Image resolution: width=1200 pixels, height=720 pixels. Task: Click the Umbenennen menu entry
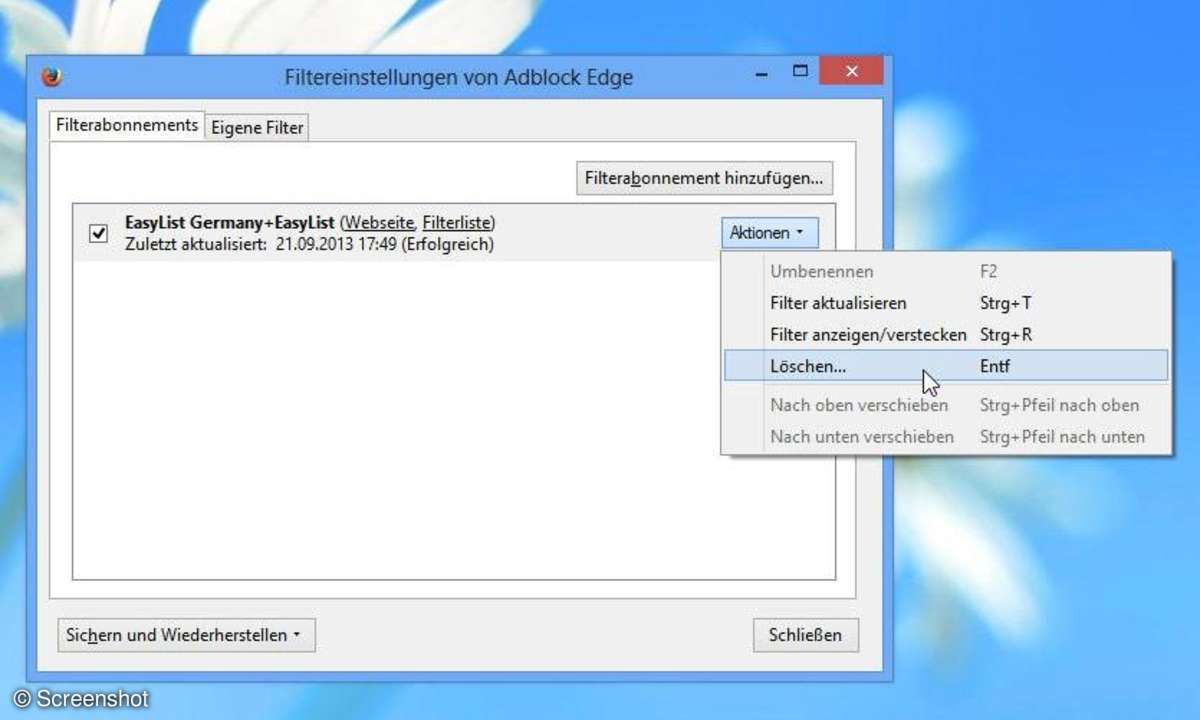(945, 271)
